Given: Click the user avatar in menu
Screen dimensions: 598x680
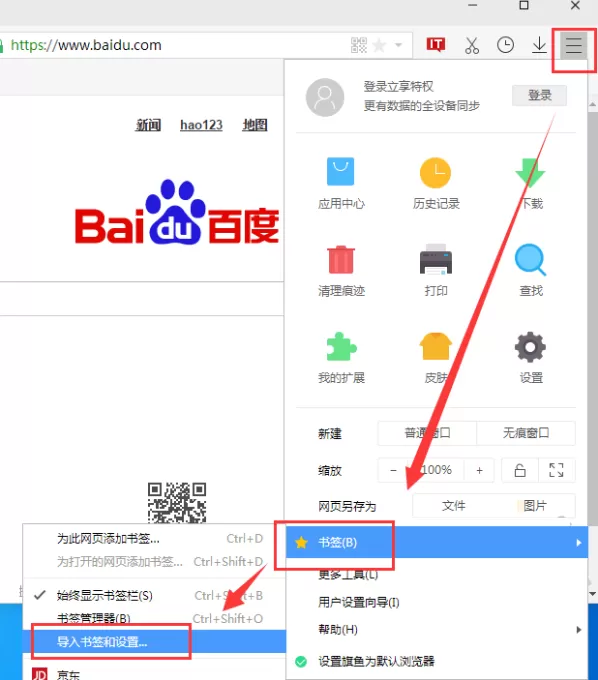Looking at the screenshot, I should point(325,97).
